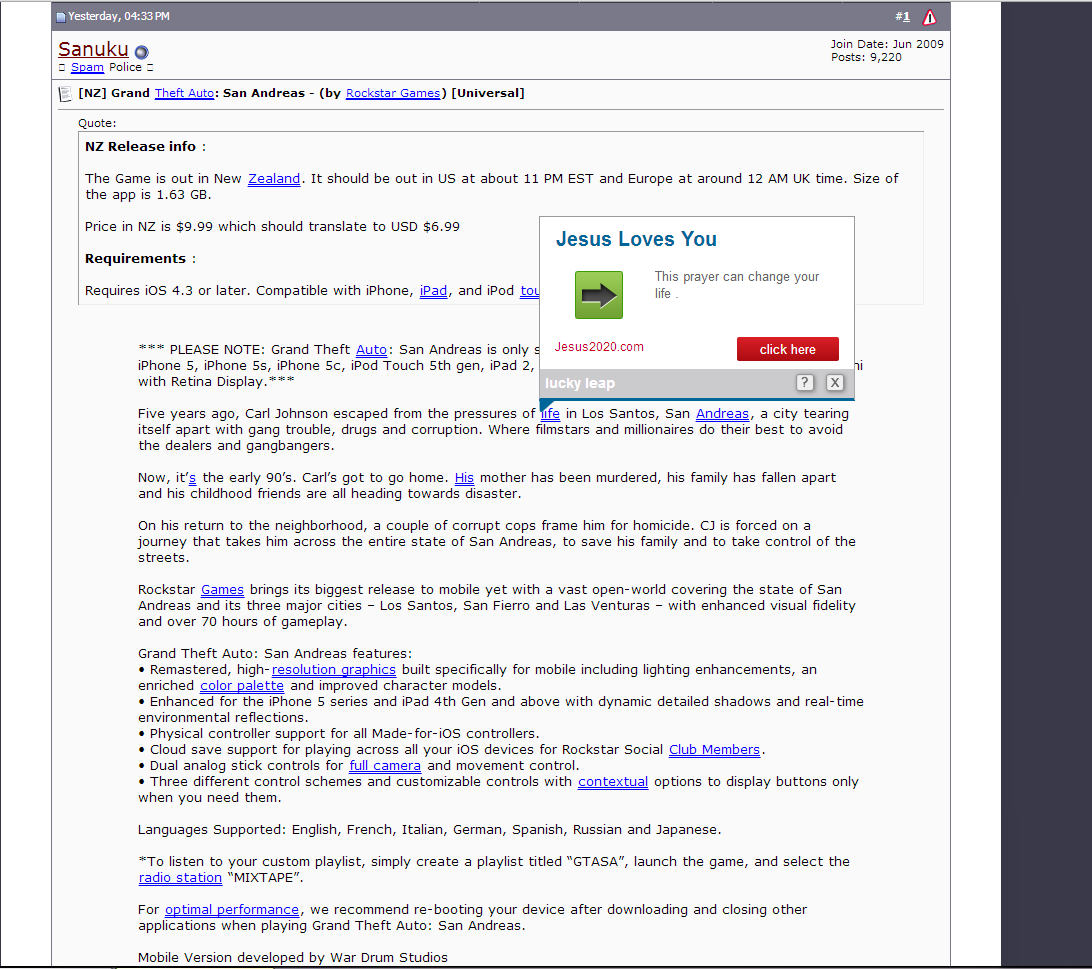1092x969 pixels.
Task: Open the resolution graphics link
Action: pyautogui.click(x=334, y=670)
